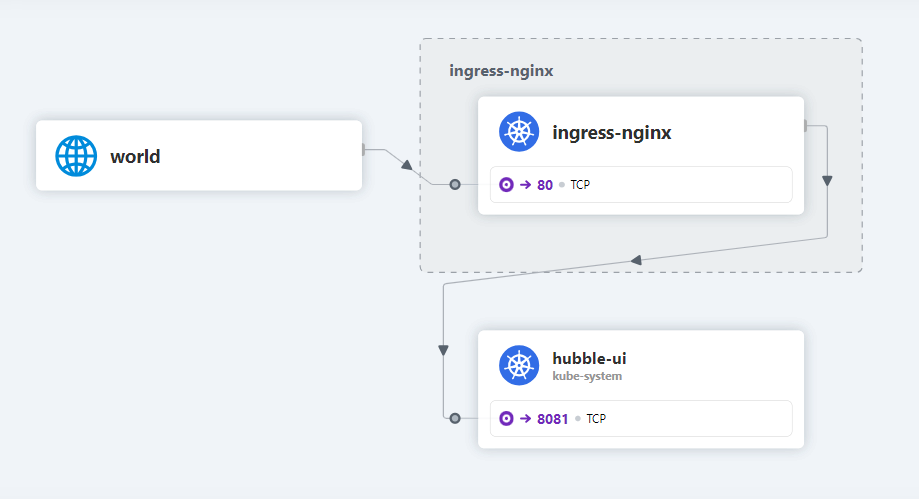Click the left-pointing arrowhead on the diagonal flow line
This screenshot has height=499, width=919.
coord(636,260)
